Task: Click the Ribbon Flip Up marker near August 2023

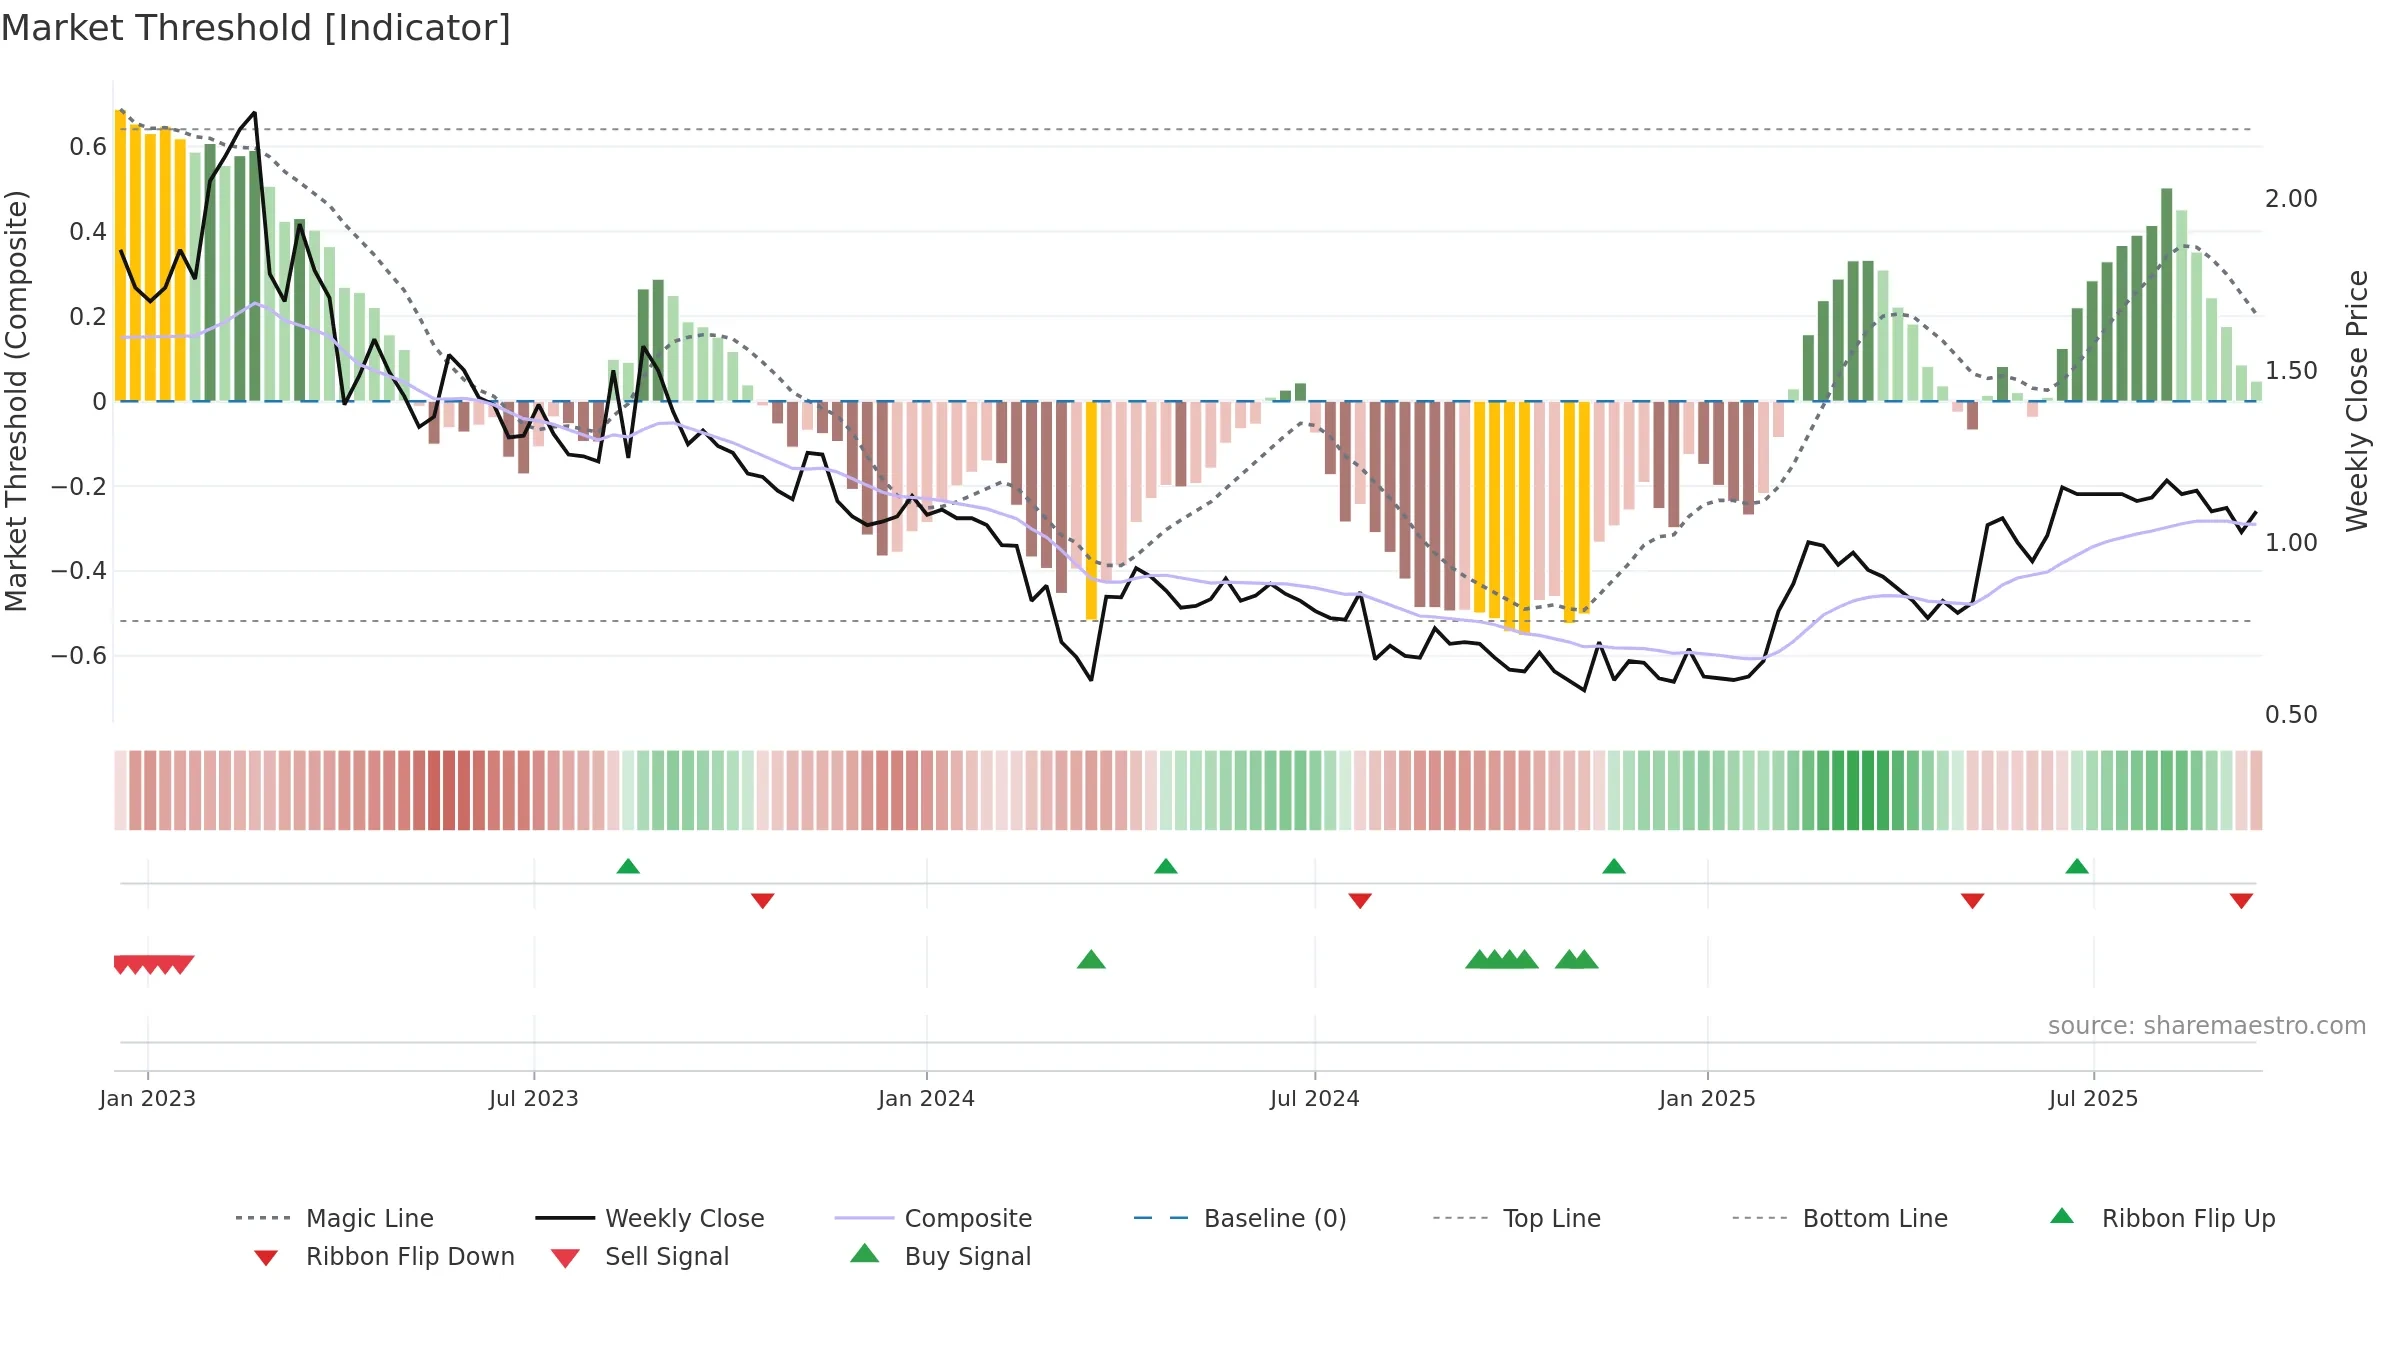Action: (628, 866)
